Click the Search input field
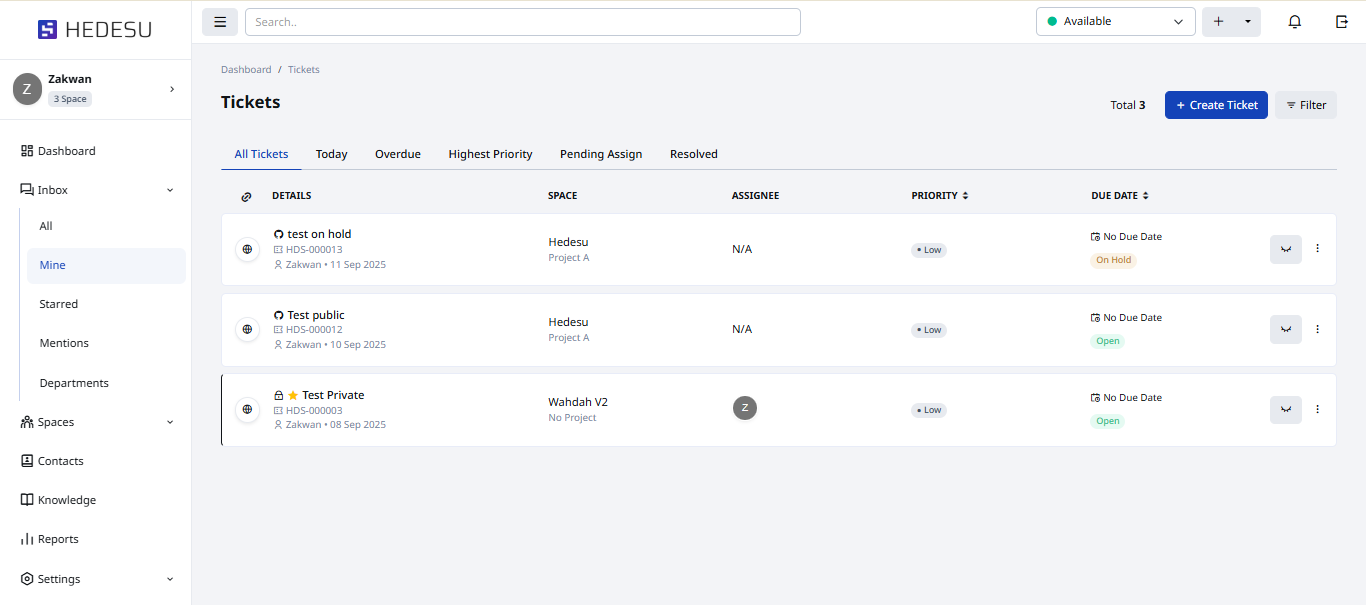The image size is (1366, 605). click(x=522, y=22)
